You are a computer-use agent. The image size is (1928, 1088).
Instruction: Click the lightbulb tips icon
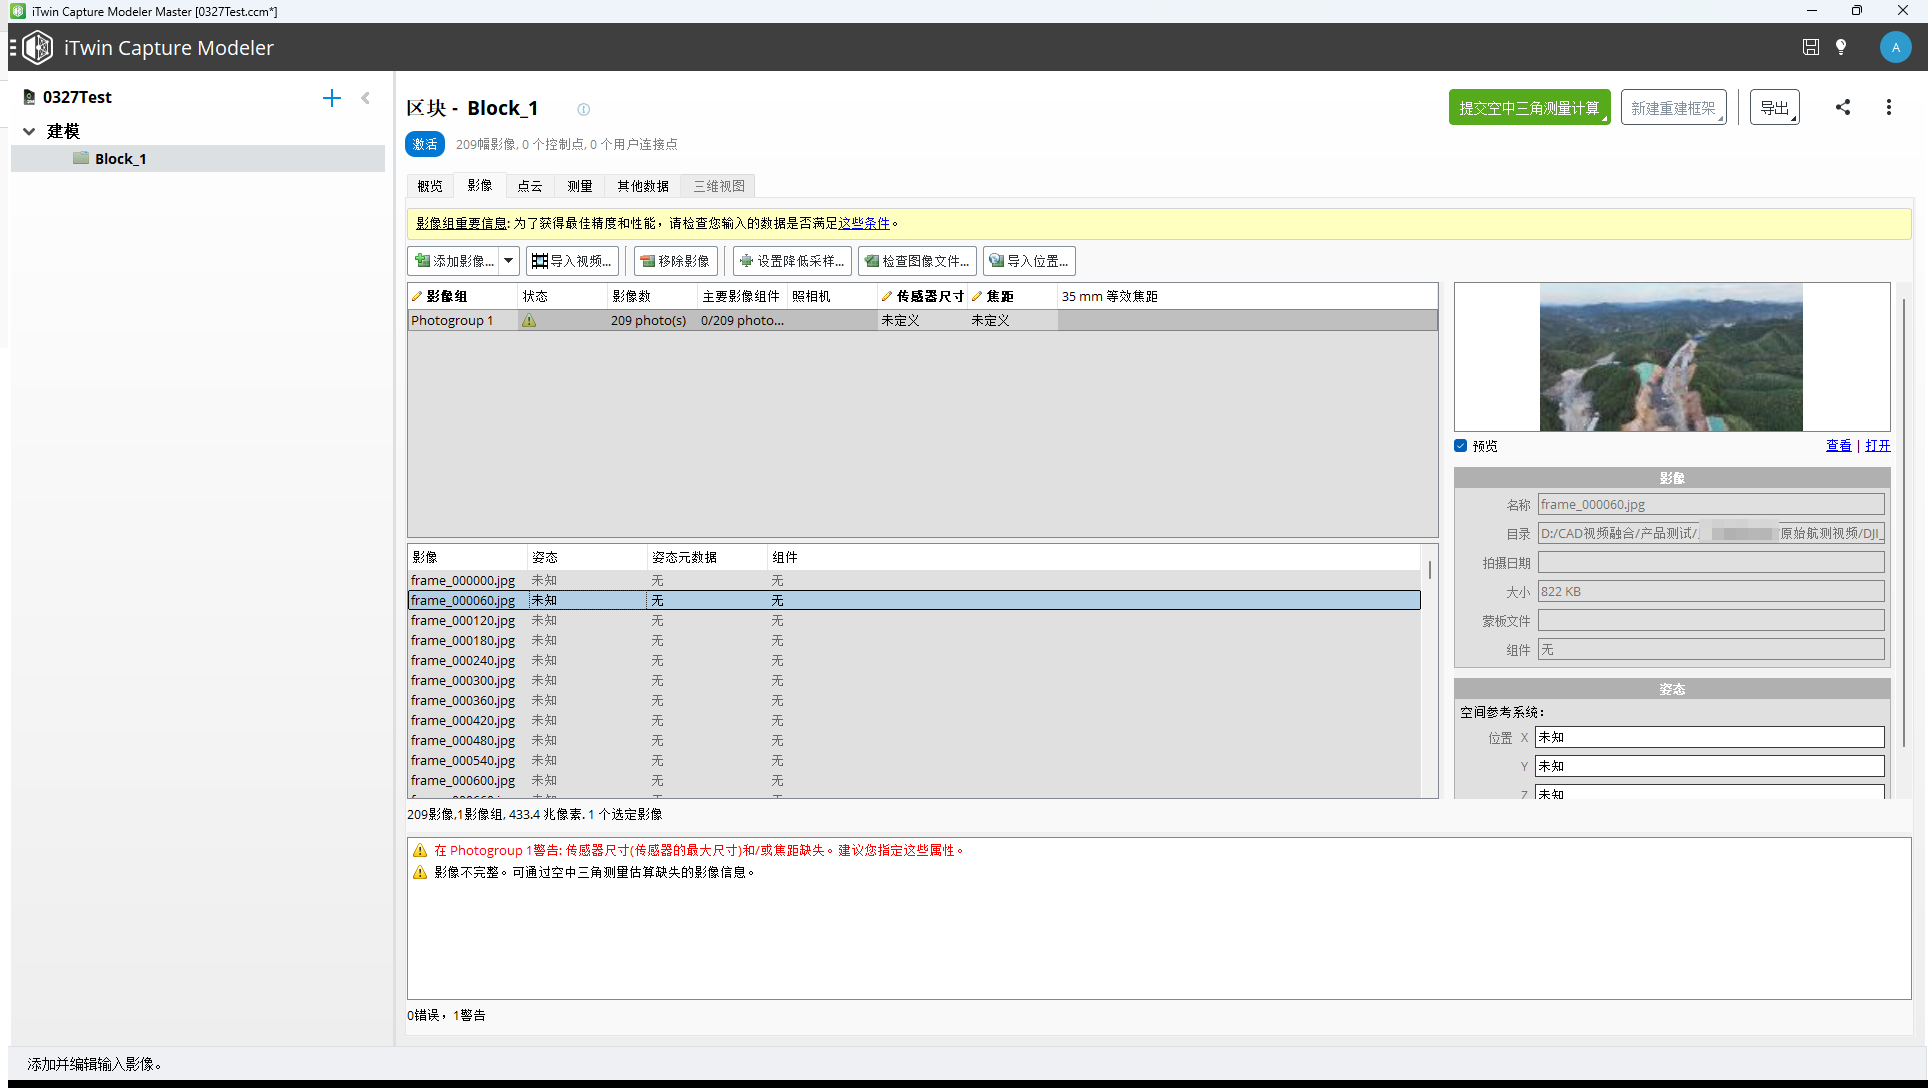1841,47
